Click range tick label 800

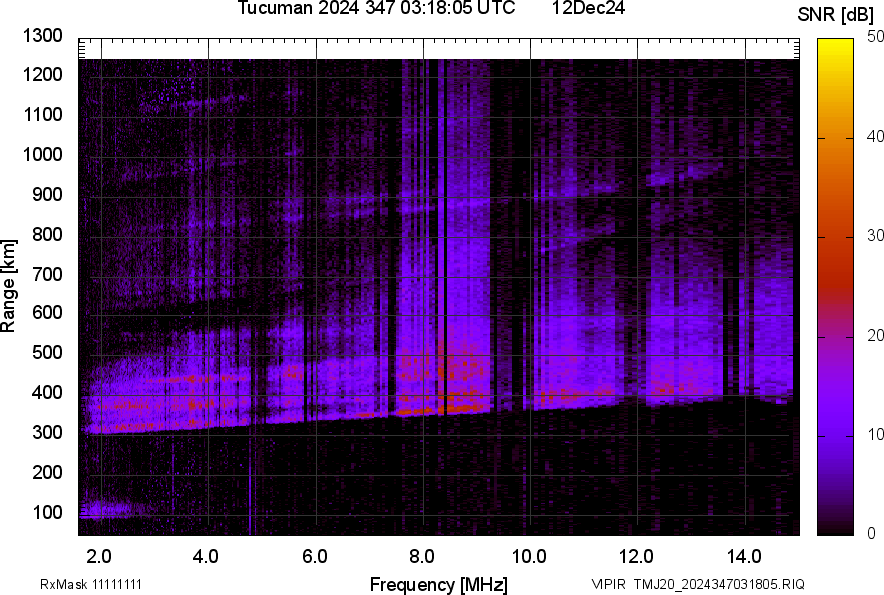click(47, 234)
